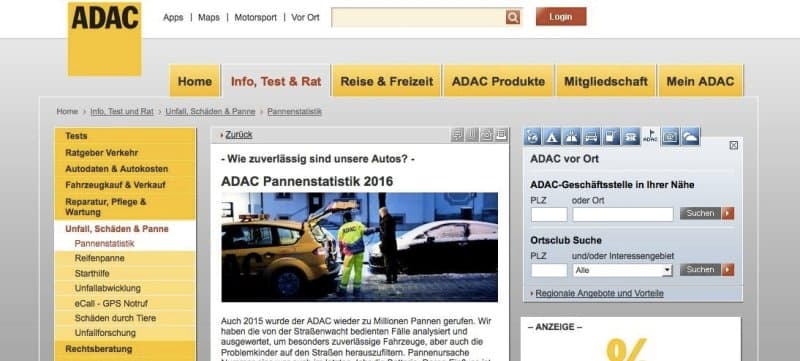The height and width of the screenshot is (361, 800).
Task: Click the bookmark icon above the article
Action: pos(472,135)
